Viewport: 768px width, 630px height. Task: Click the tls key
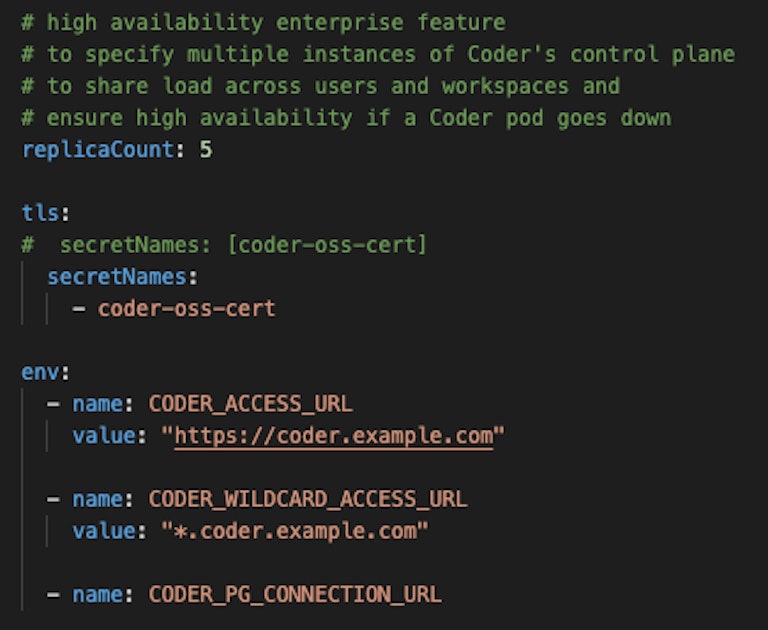point(40,213)
